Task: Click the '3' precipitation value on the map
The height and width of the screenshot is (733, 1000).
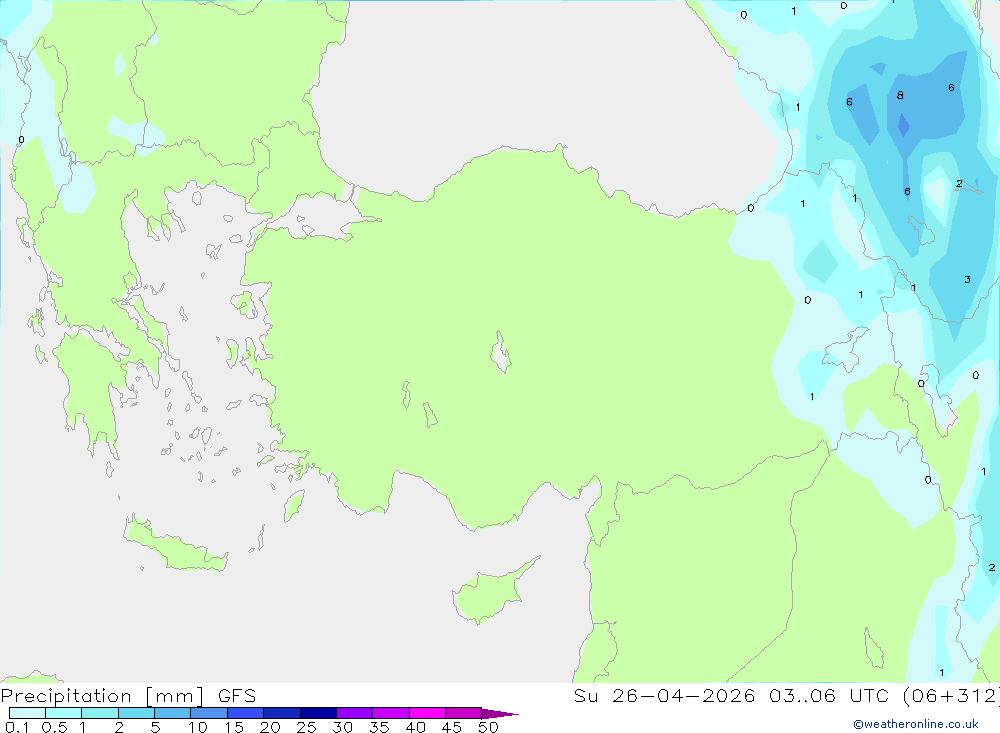Action: click(x=967, y=279)
